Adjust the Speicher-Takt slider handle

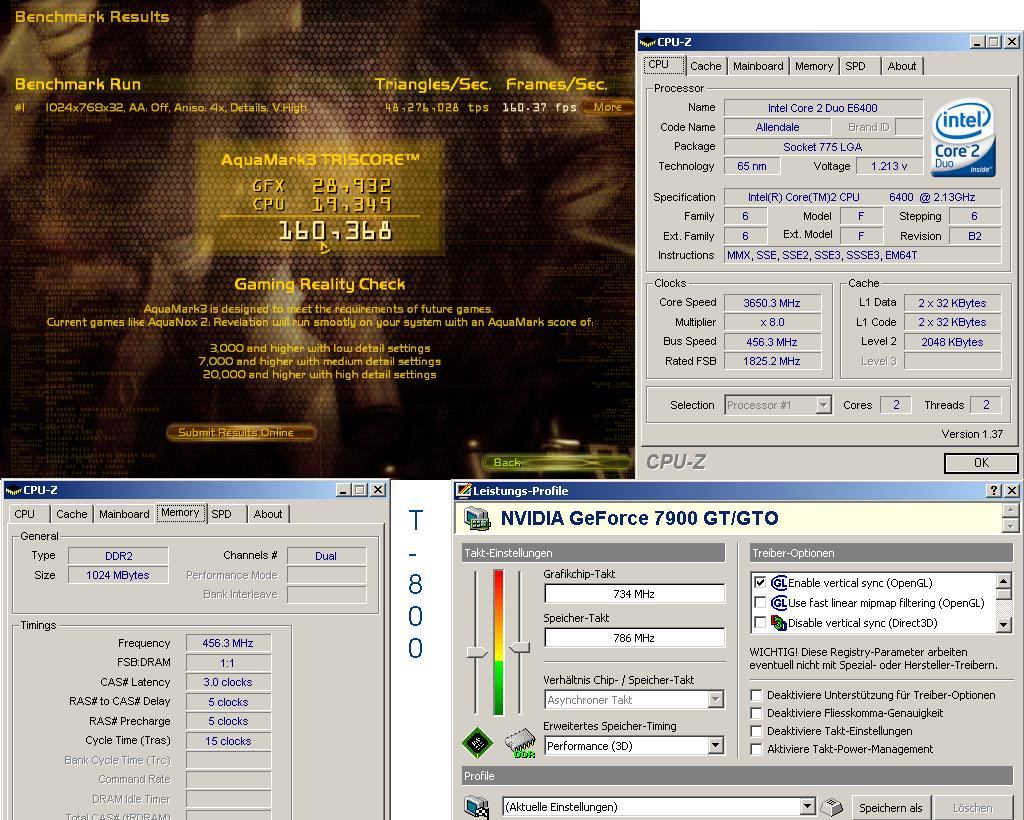click(520, 647)
